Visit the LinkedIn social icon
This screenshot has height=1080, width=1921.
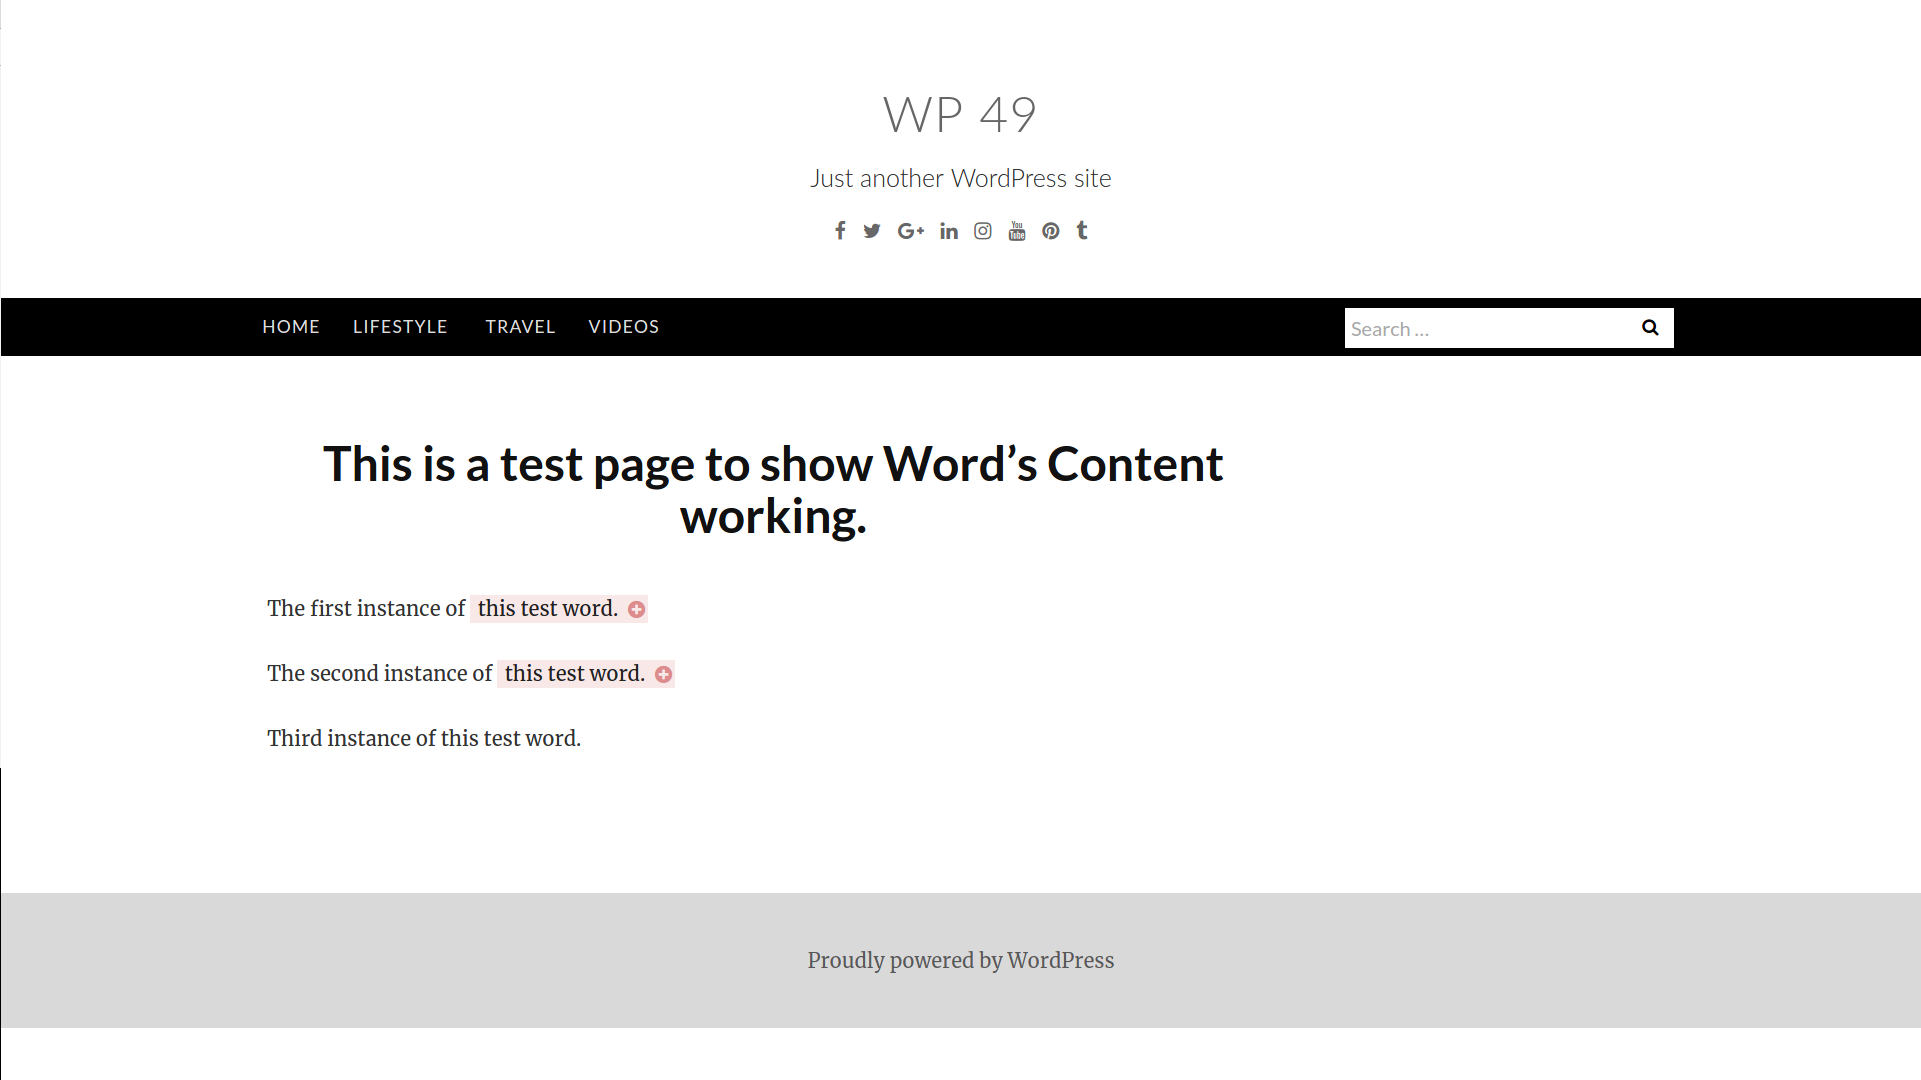pos(949,231)
